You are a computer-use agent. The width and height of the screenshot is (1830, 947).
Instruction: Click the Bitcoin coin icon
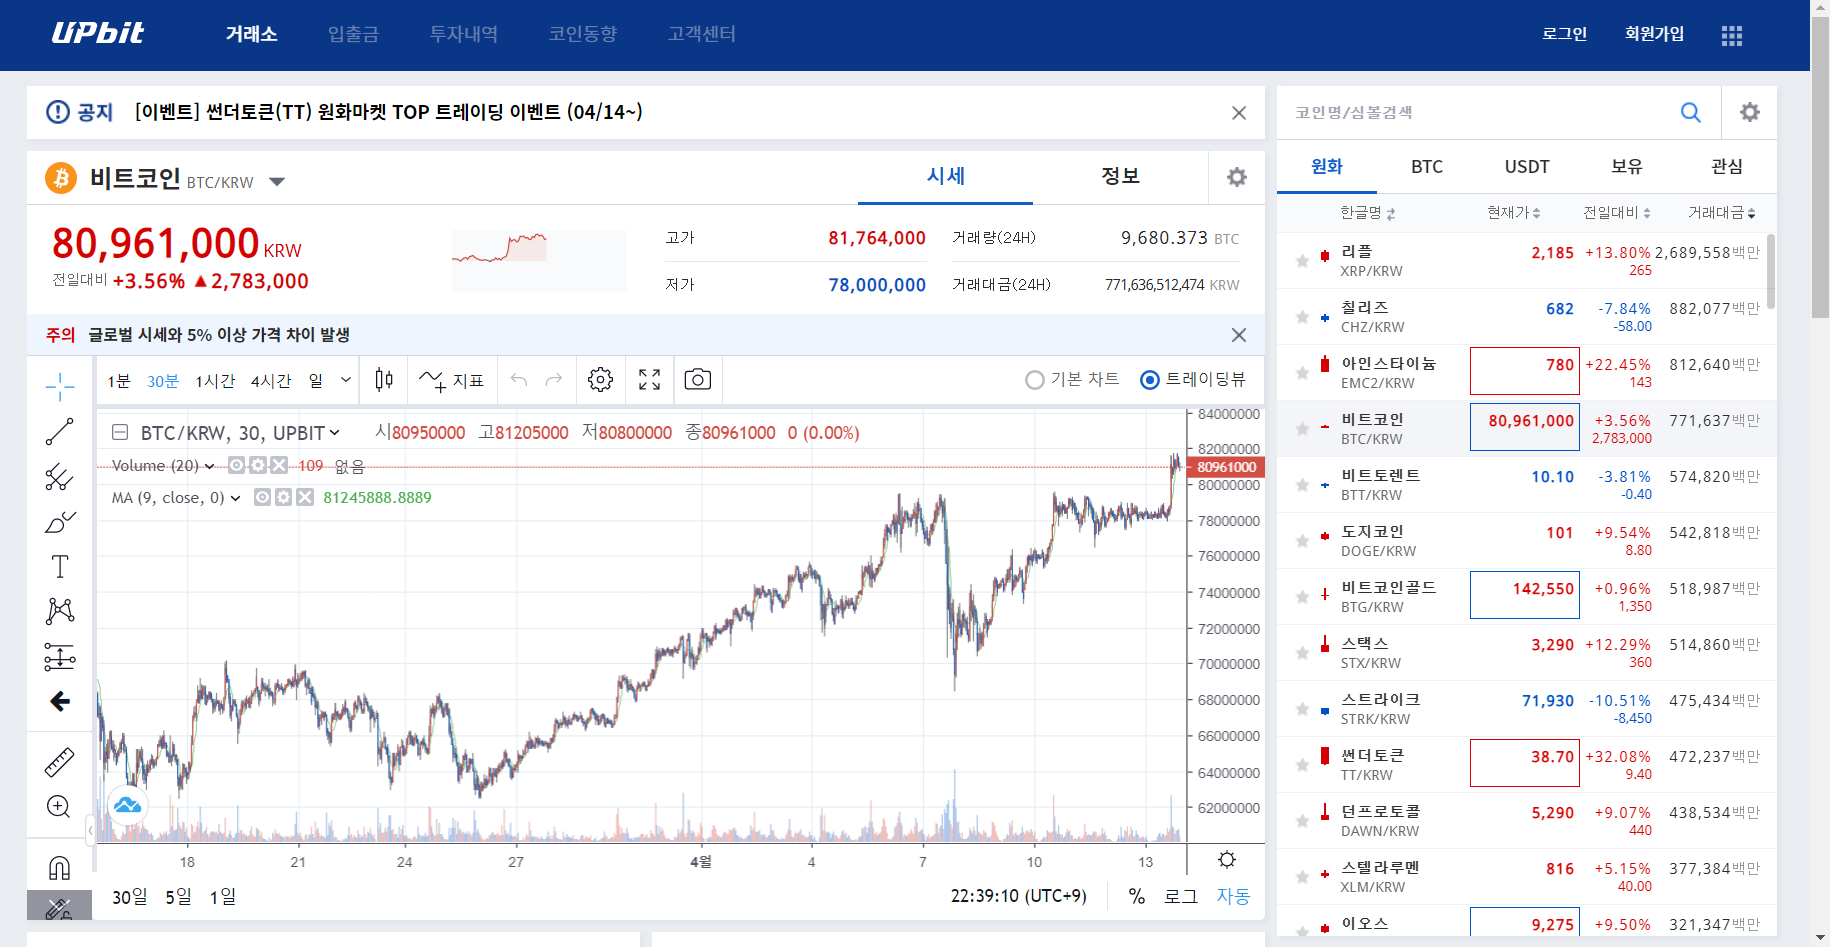[61, 178]
